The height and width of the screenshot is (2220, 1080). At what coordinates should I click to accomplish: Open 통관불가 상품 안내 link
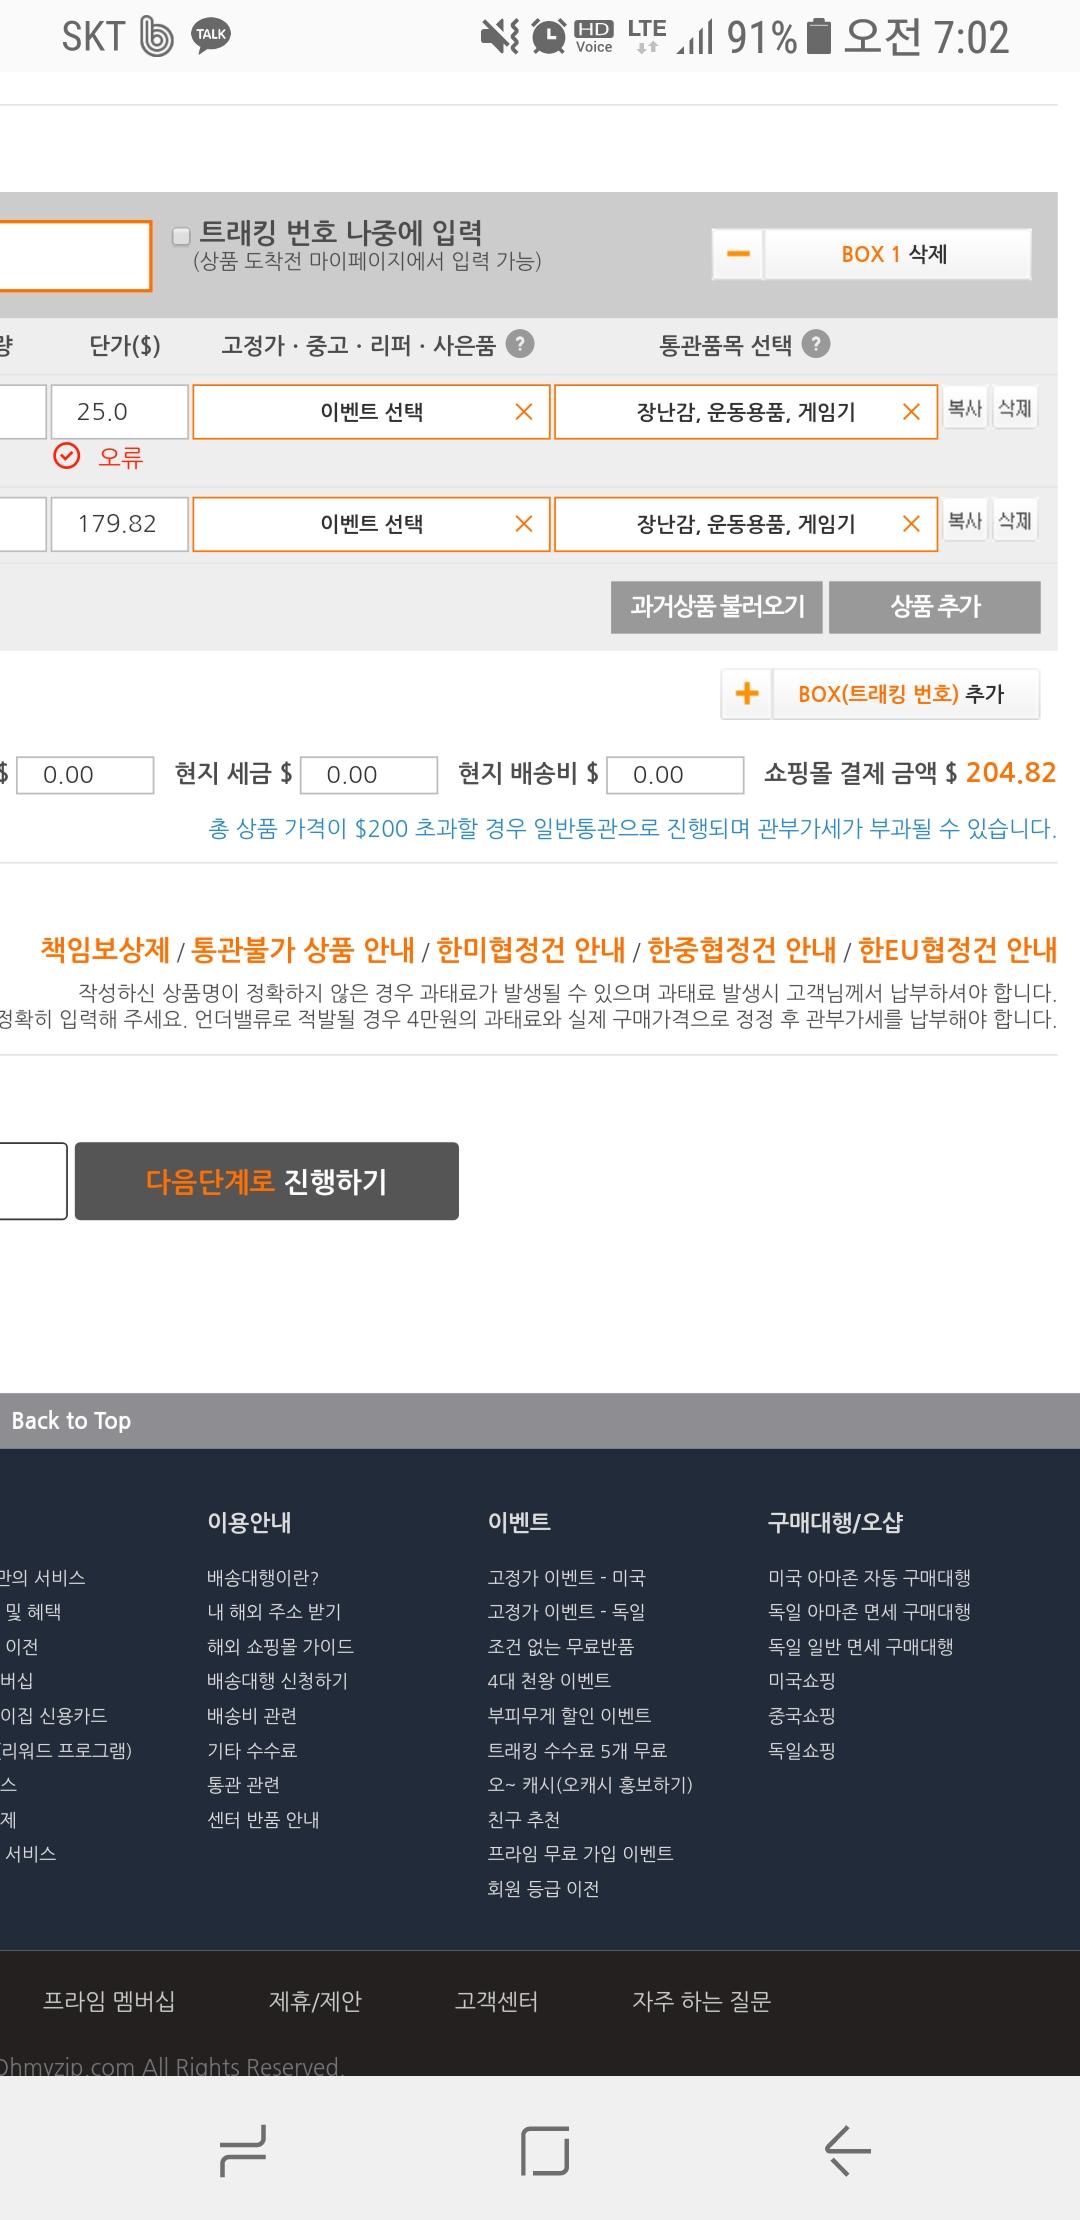303,950
